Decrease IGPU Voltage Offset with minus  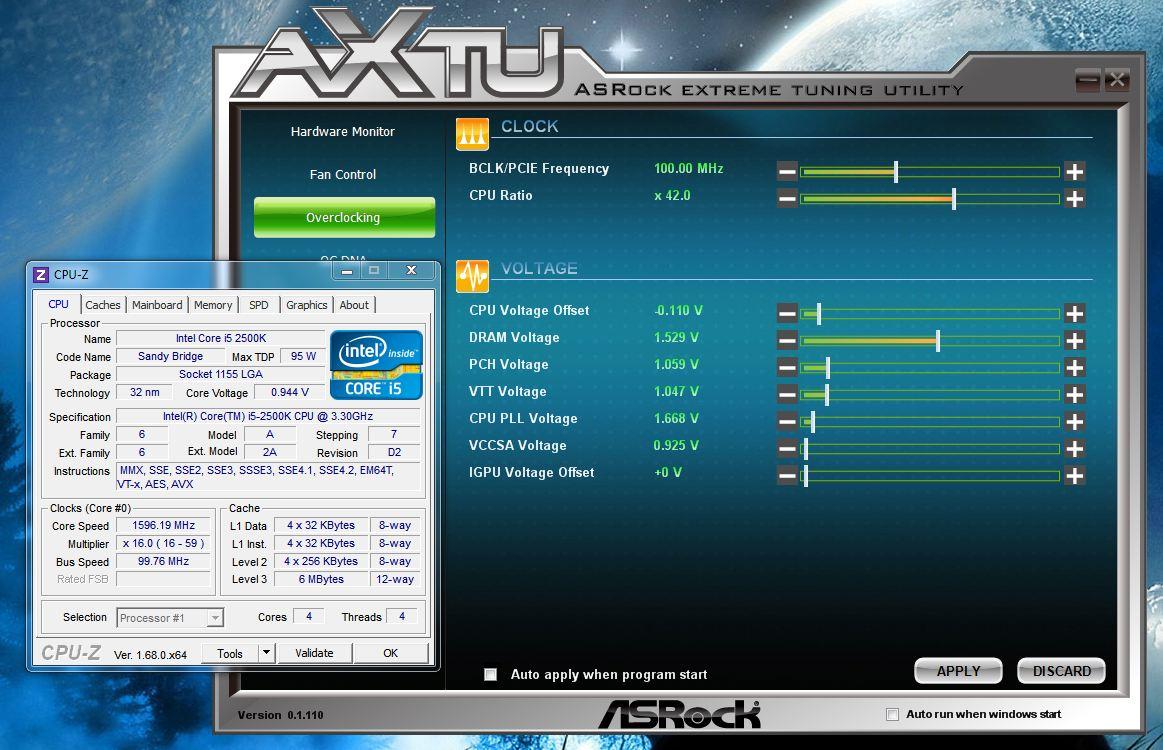tap(787, 476)
